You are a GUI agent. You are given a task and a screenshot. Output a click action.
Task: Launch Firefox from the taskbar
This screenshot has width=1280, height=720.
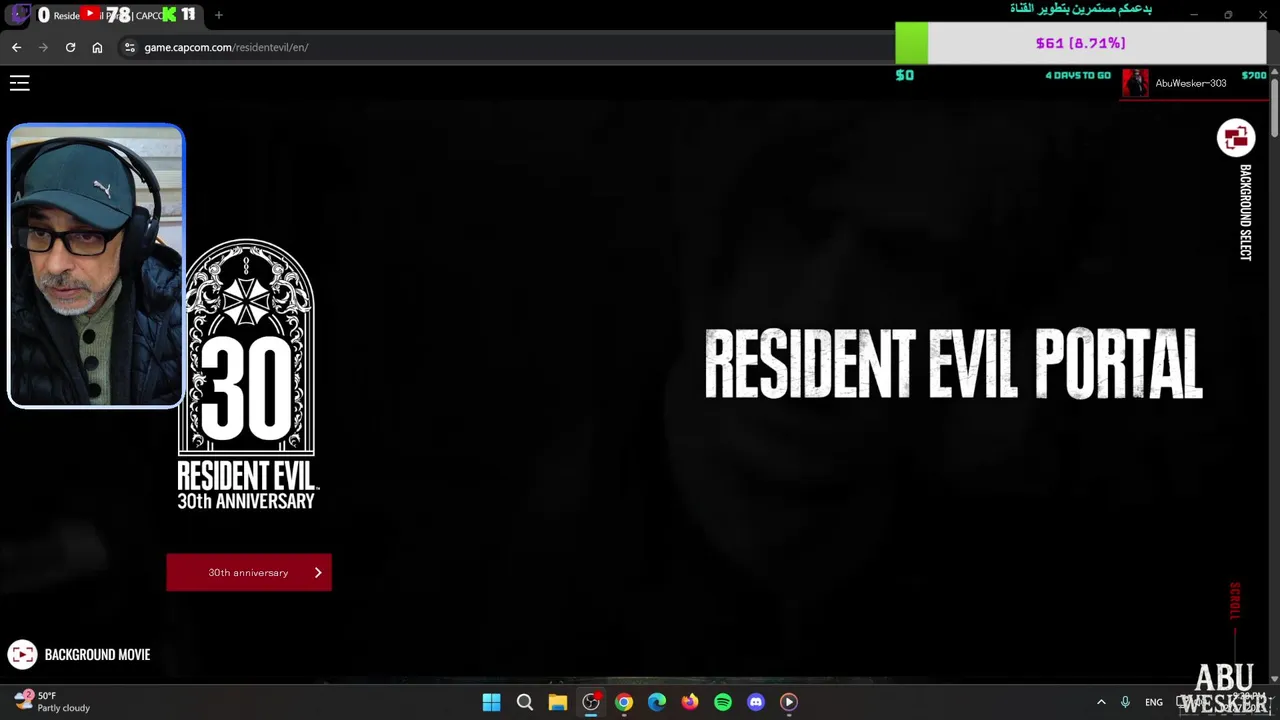(x=690, y=702)
